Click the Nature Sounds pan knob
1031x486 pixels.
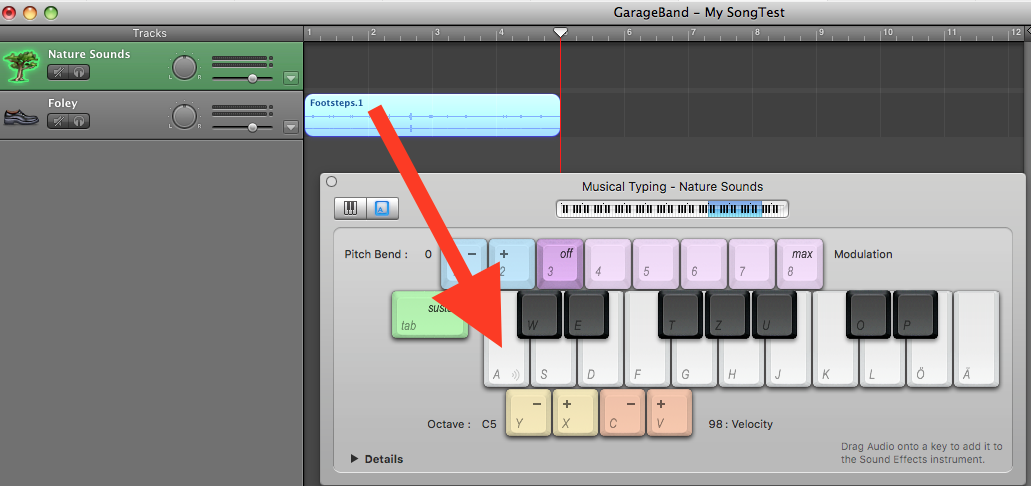click(185, 66)
